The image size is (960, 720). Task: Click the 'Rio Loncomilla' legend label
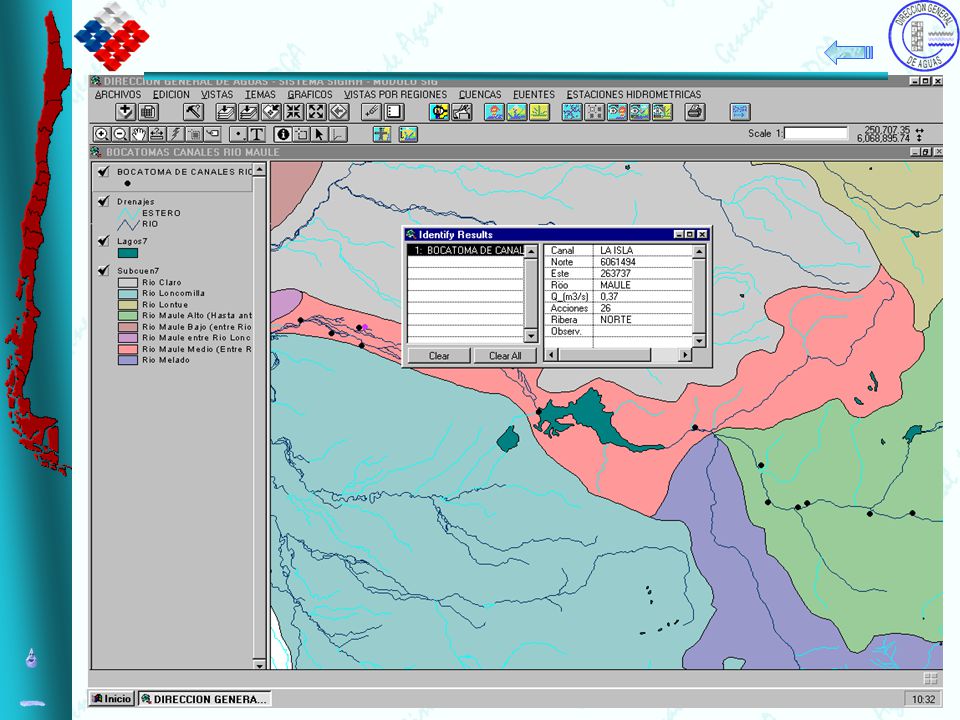[173, 293]
